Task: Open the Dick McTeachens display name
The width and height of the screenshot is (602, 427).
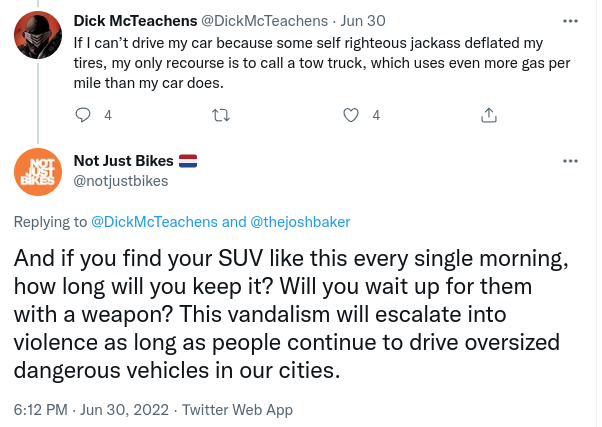Action: (x=135, y=21)
